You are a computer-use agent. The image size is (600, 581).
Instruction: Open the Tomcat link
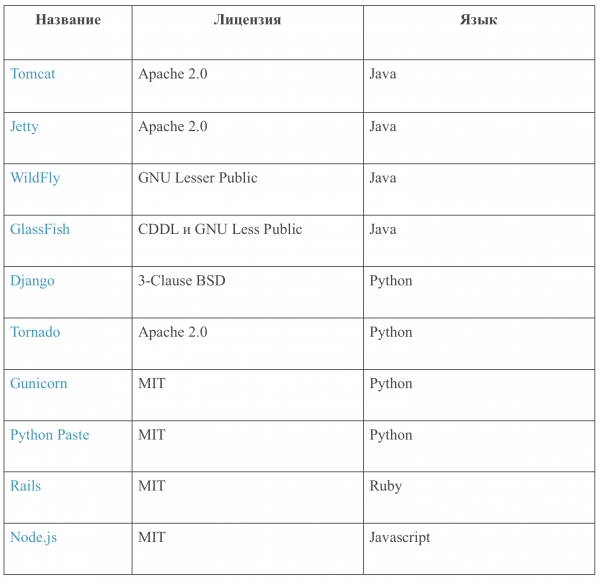[33, 75]
